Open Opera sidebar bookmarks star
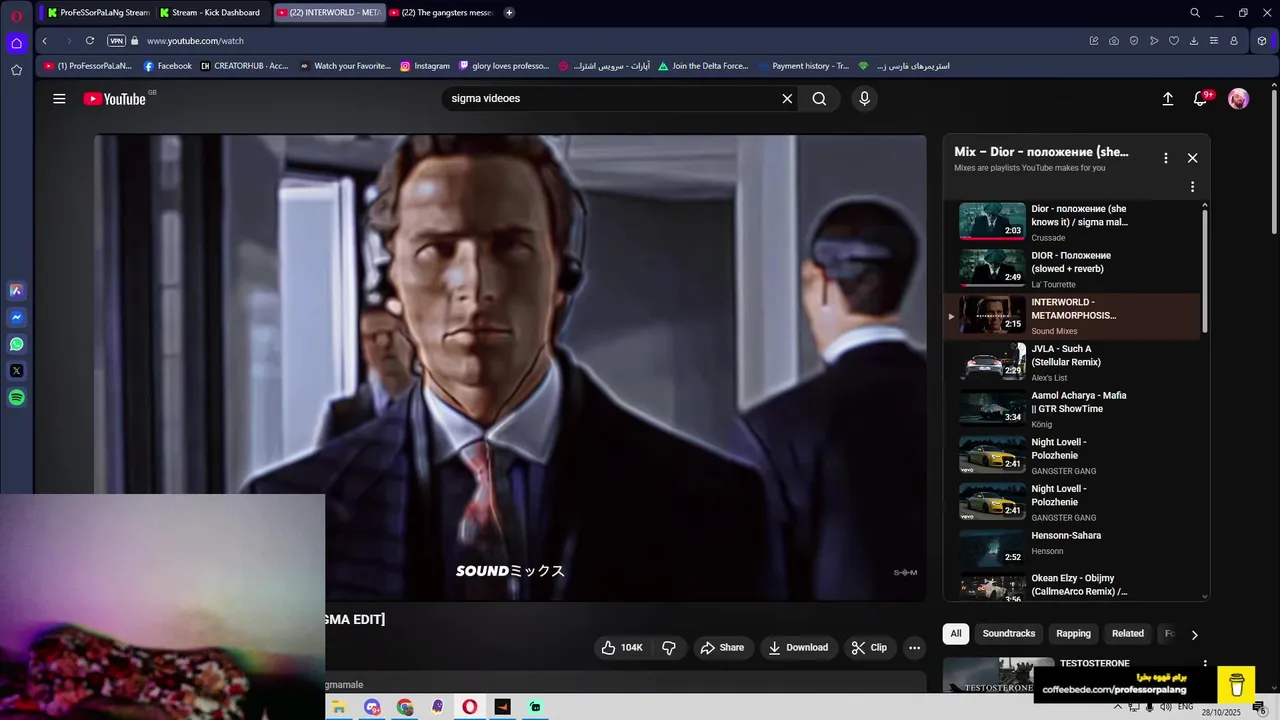The image size is (1280, 720). (x=16, y=70)
